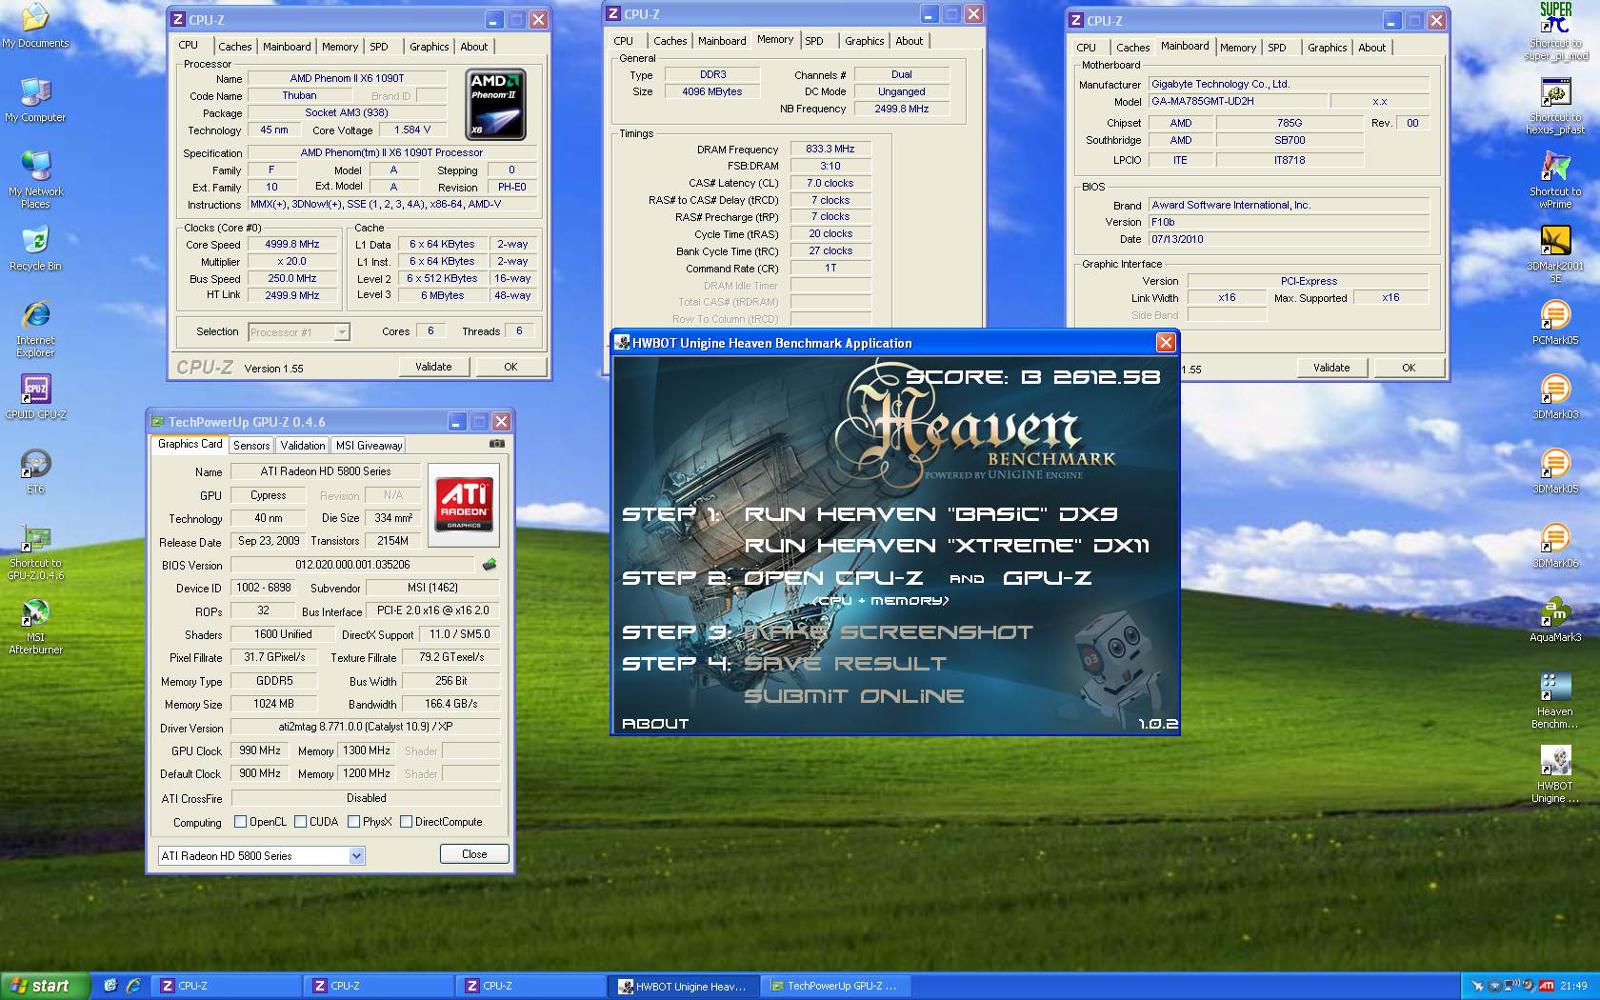The image size is (1600, 1000).
Task: Launch 3DMark2001 SE desktop icon
Action: pos(1555,254)
